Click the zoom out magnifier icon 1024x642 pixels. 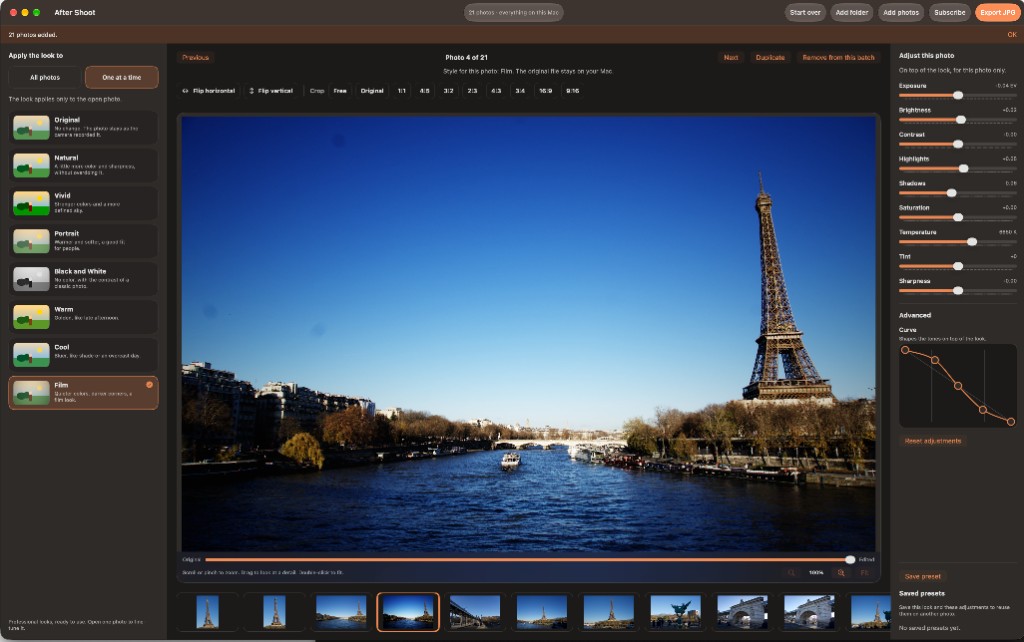[x=791, y=573]
